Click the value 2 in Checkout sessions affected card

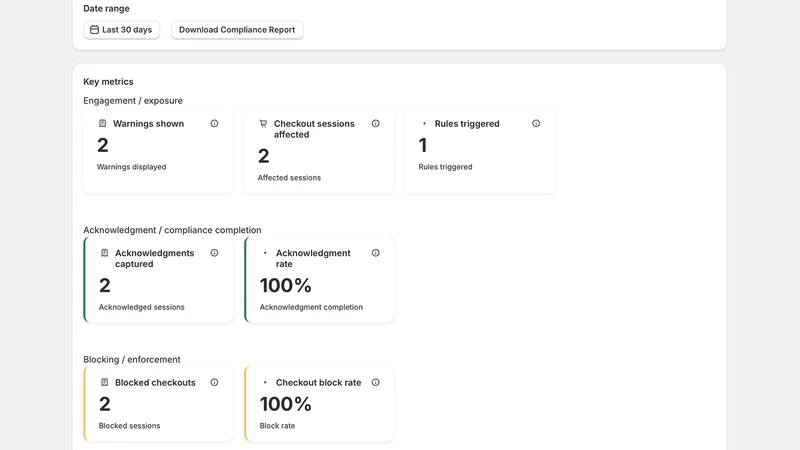point(263,156)
